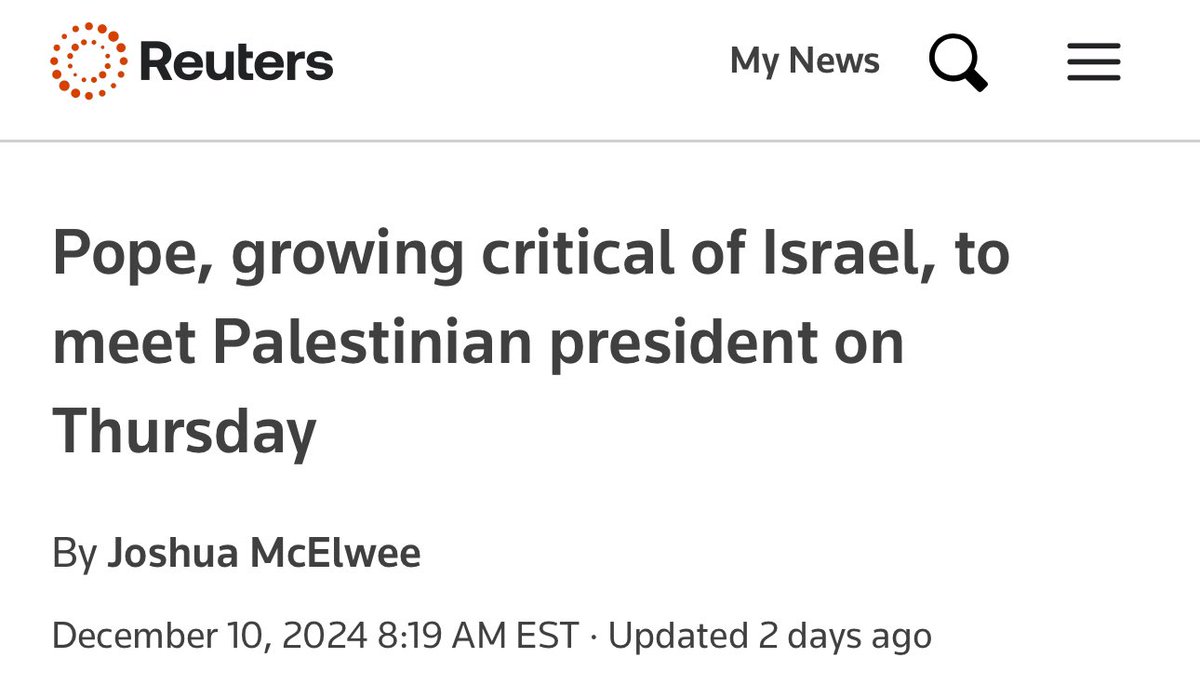The width and height of the screenshot is (1200, 698).
Task: Click the phrase 'growing critical' in headline
Action: click(450, 255)
